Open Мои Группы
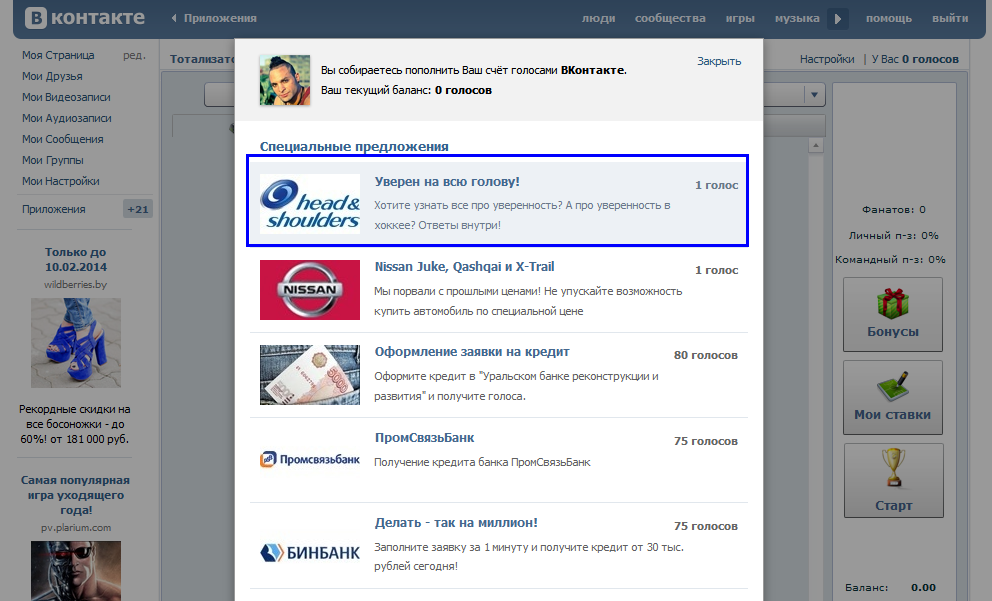Image resolution: width=992 pixels, height=601 pixels. (53, 160)
